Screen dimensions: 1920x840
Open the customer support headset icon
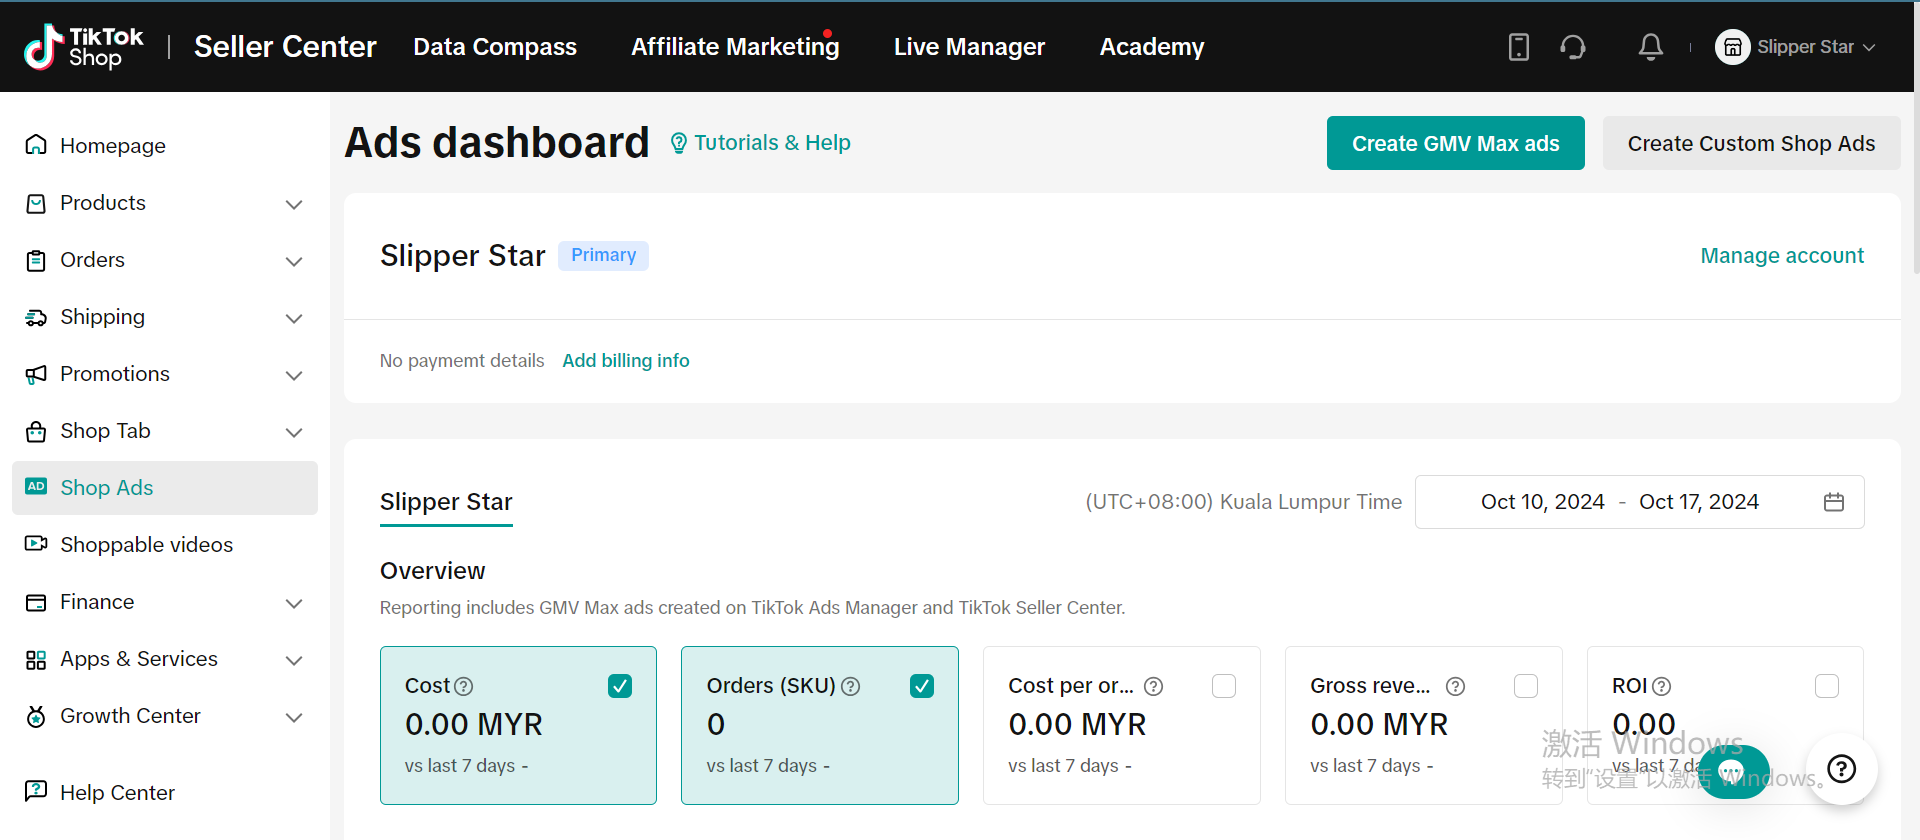tap(1573, 47)
